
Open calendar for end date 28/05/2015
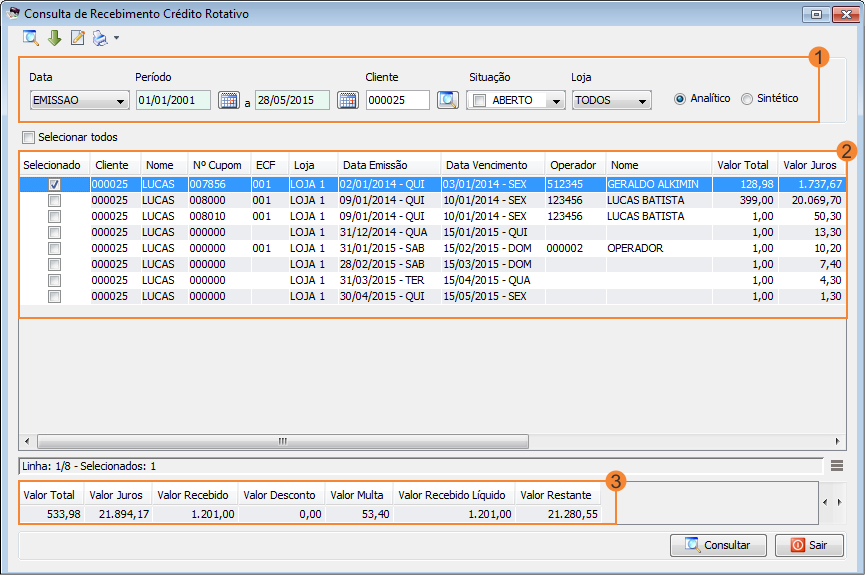(348, 100)
